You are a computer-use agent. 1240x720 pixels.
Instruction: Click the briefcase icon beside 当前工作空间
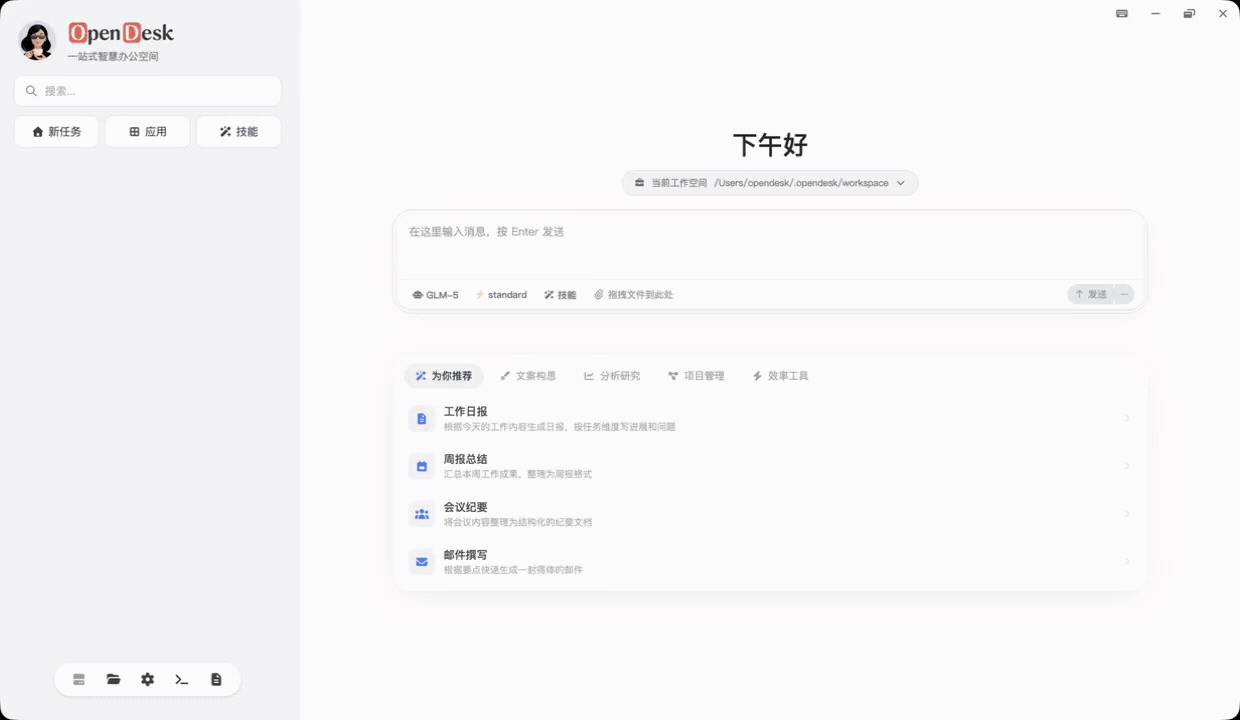coord(640,183)
